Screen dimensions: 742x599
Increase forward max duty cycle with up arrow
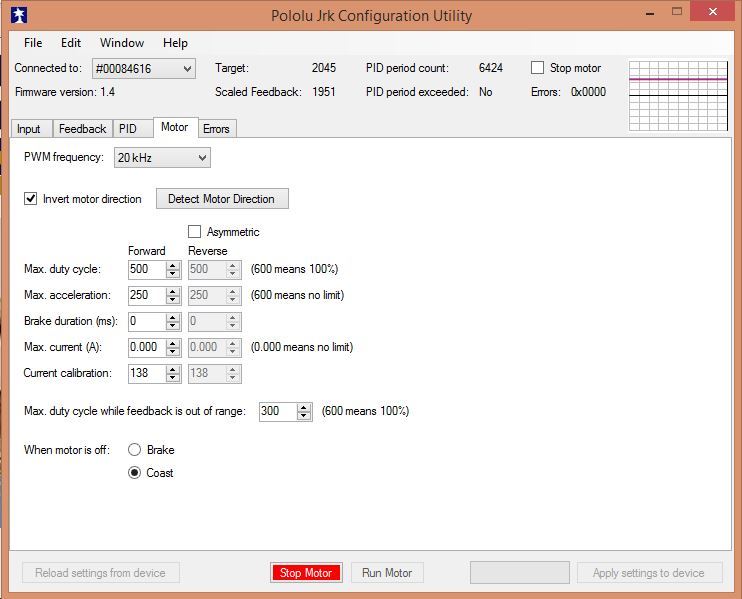coord(173,265)
